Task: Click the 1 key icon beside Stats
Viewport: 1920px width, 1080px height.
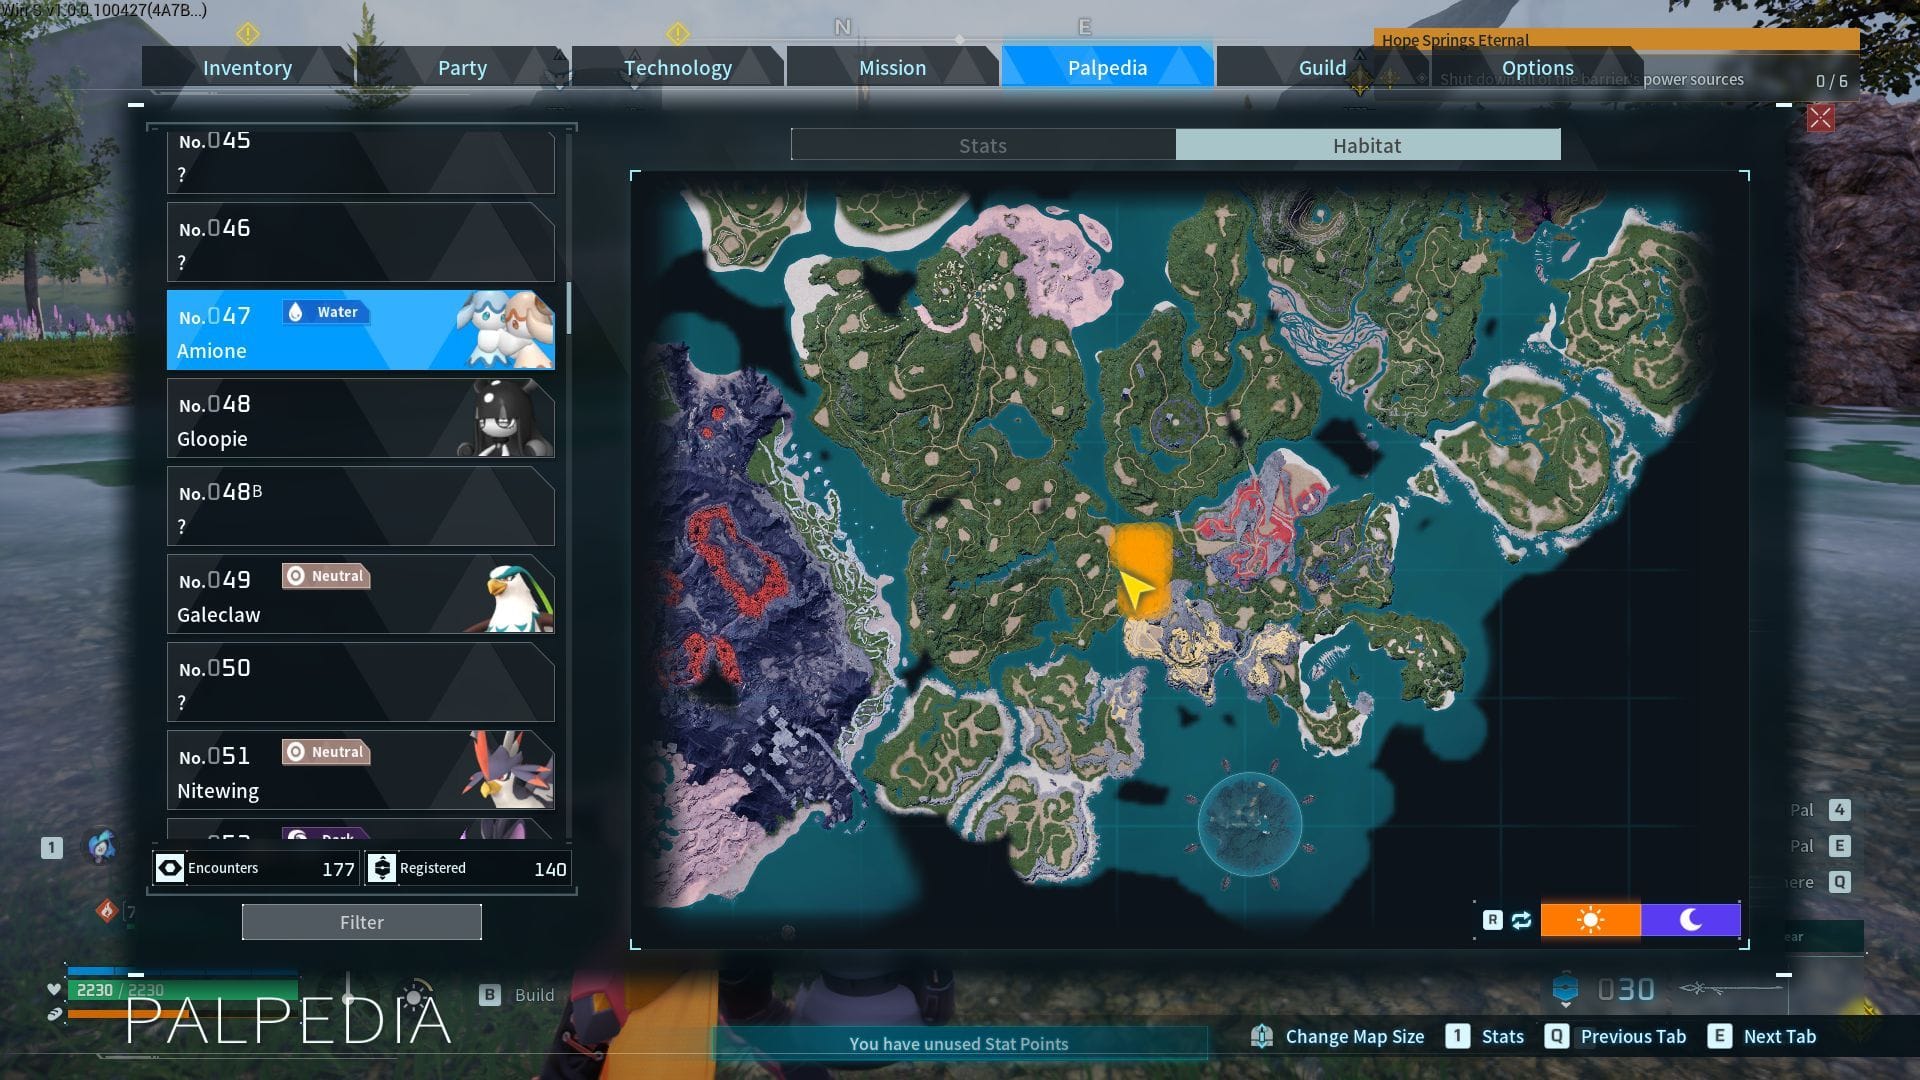Action: coord(1457,1037)
